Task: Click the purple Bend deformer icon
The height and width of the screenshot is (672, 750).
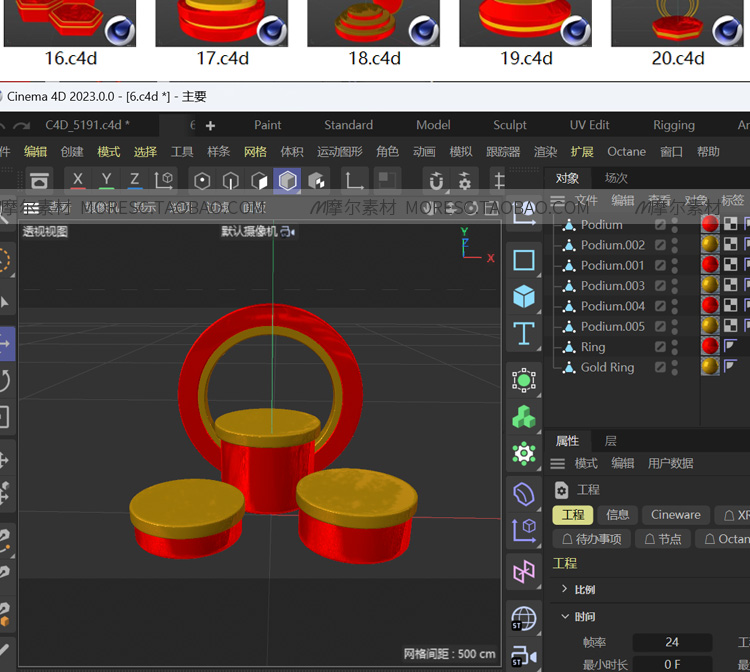Action: tap(524, 493)
